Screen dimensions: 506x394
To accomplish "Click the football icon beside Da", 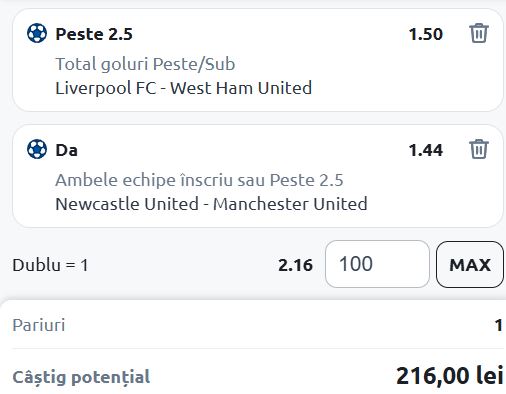I will (37, 149).
